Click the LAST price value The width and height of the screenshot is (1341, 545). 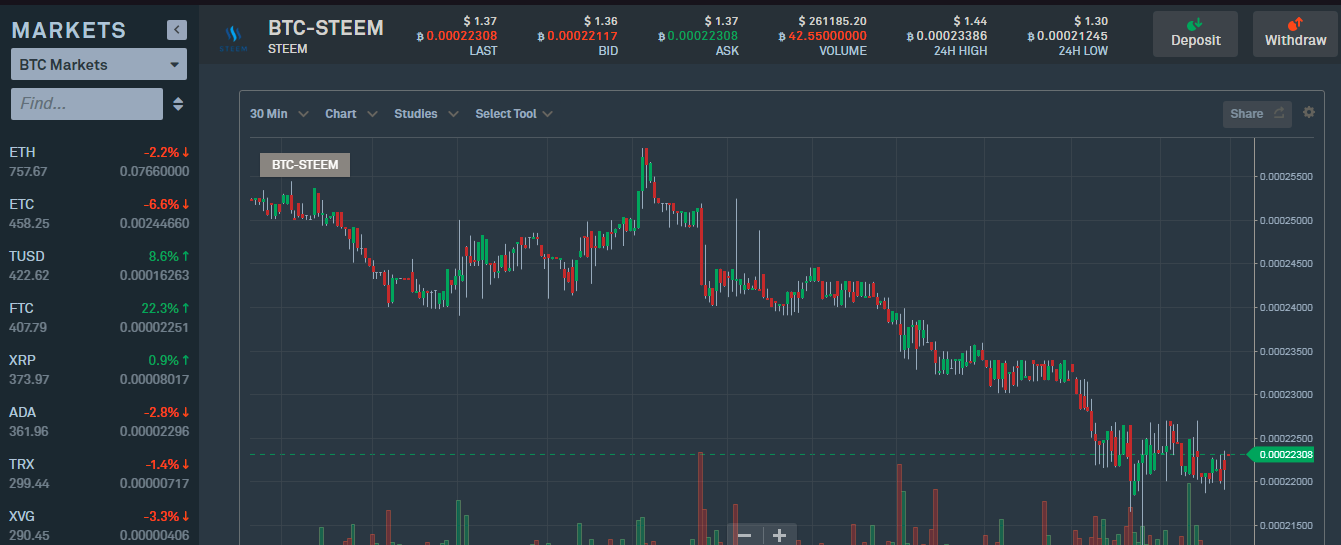tap(456, 36)
